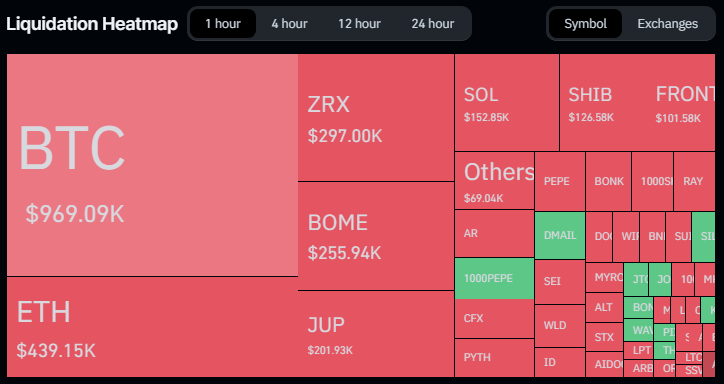Viewport: 724px width, 384px height.
Task: Open the BOME liquidation tile
Action: [x=376, y=236]
